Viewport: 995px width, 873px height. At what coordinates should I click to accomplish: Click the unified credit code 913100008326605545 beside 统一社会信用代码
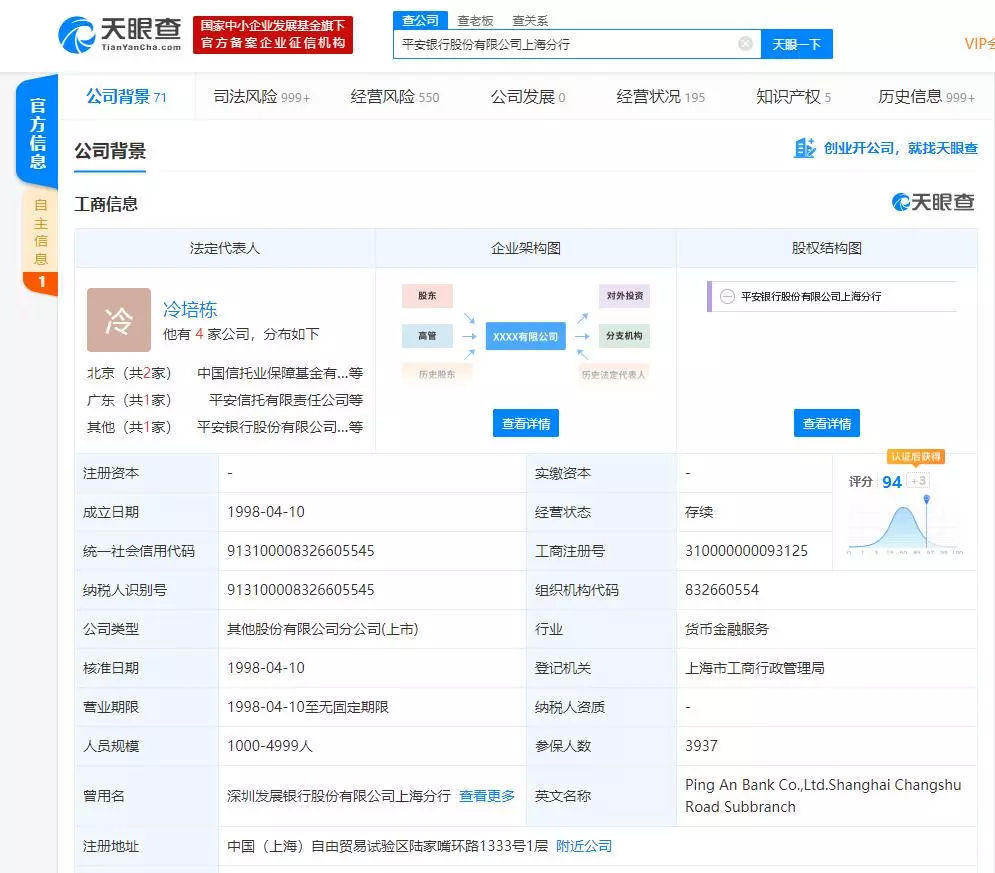coord(301,551)
